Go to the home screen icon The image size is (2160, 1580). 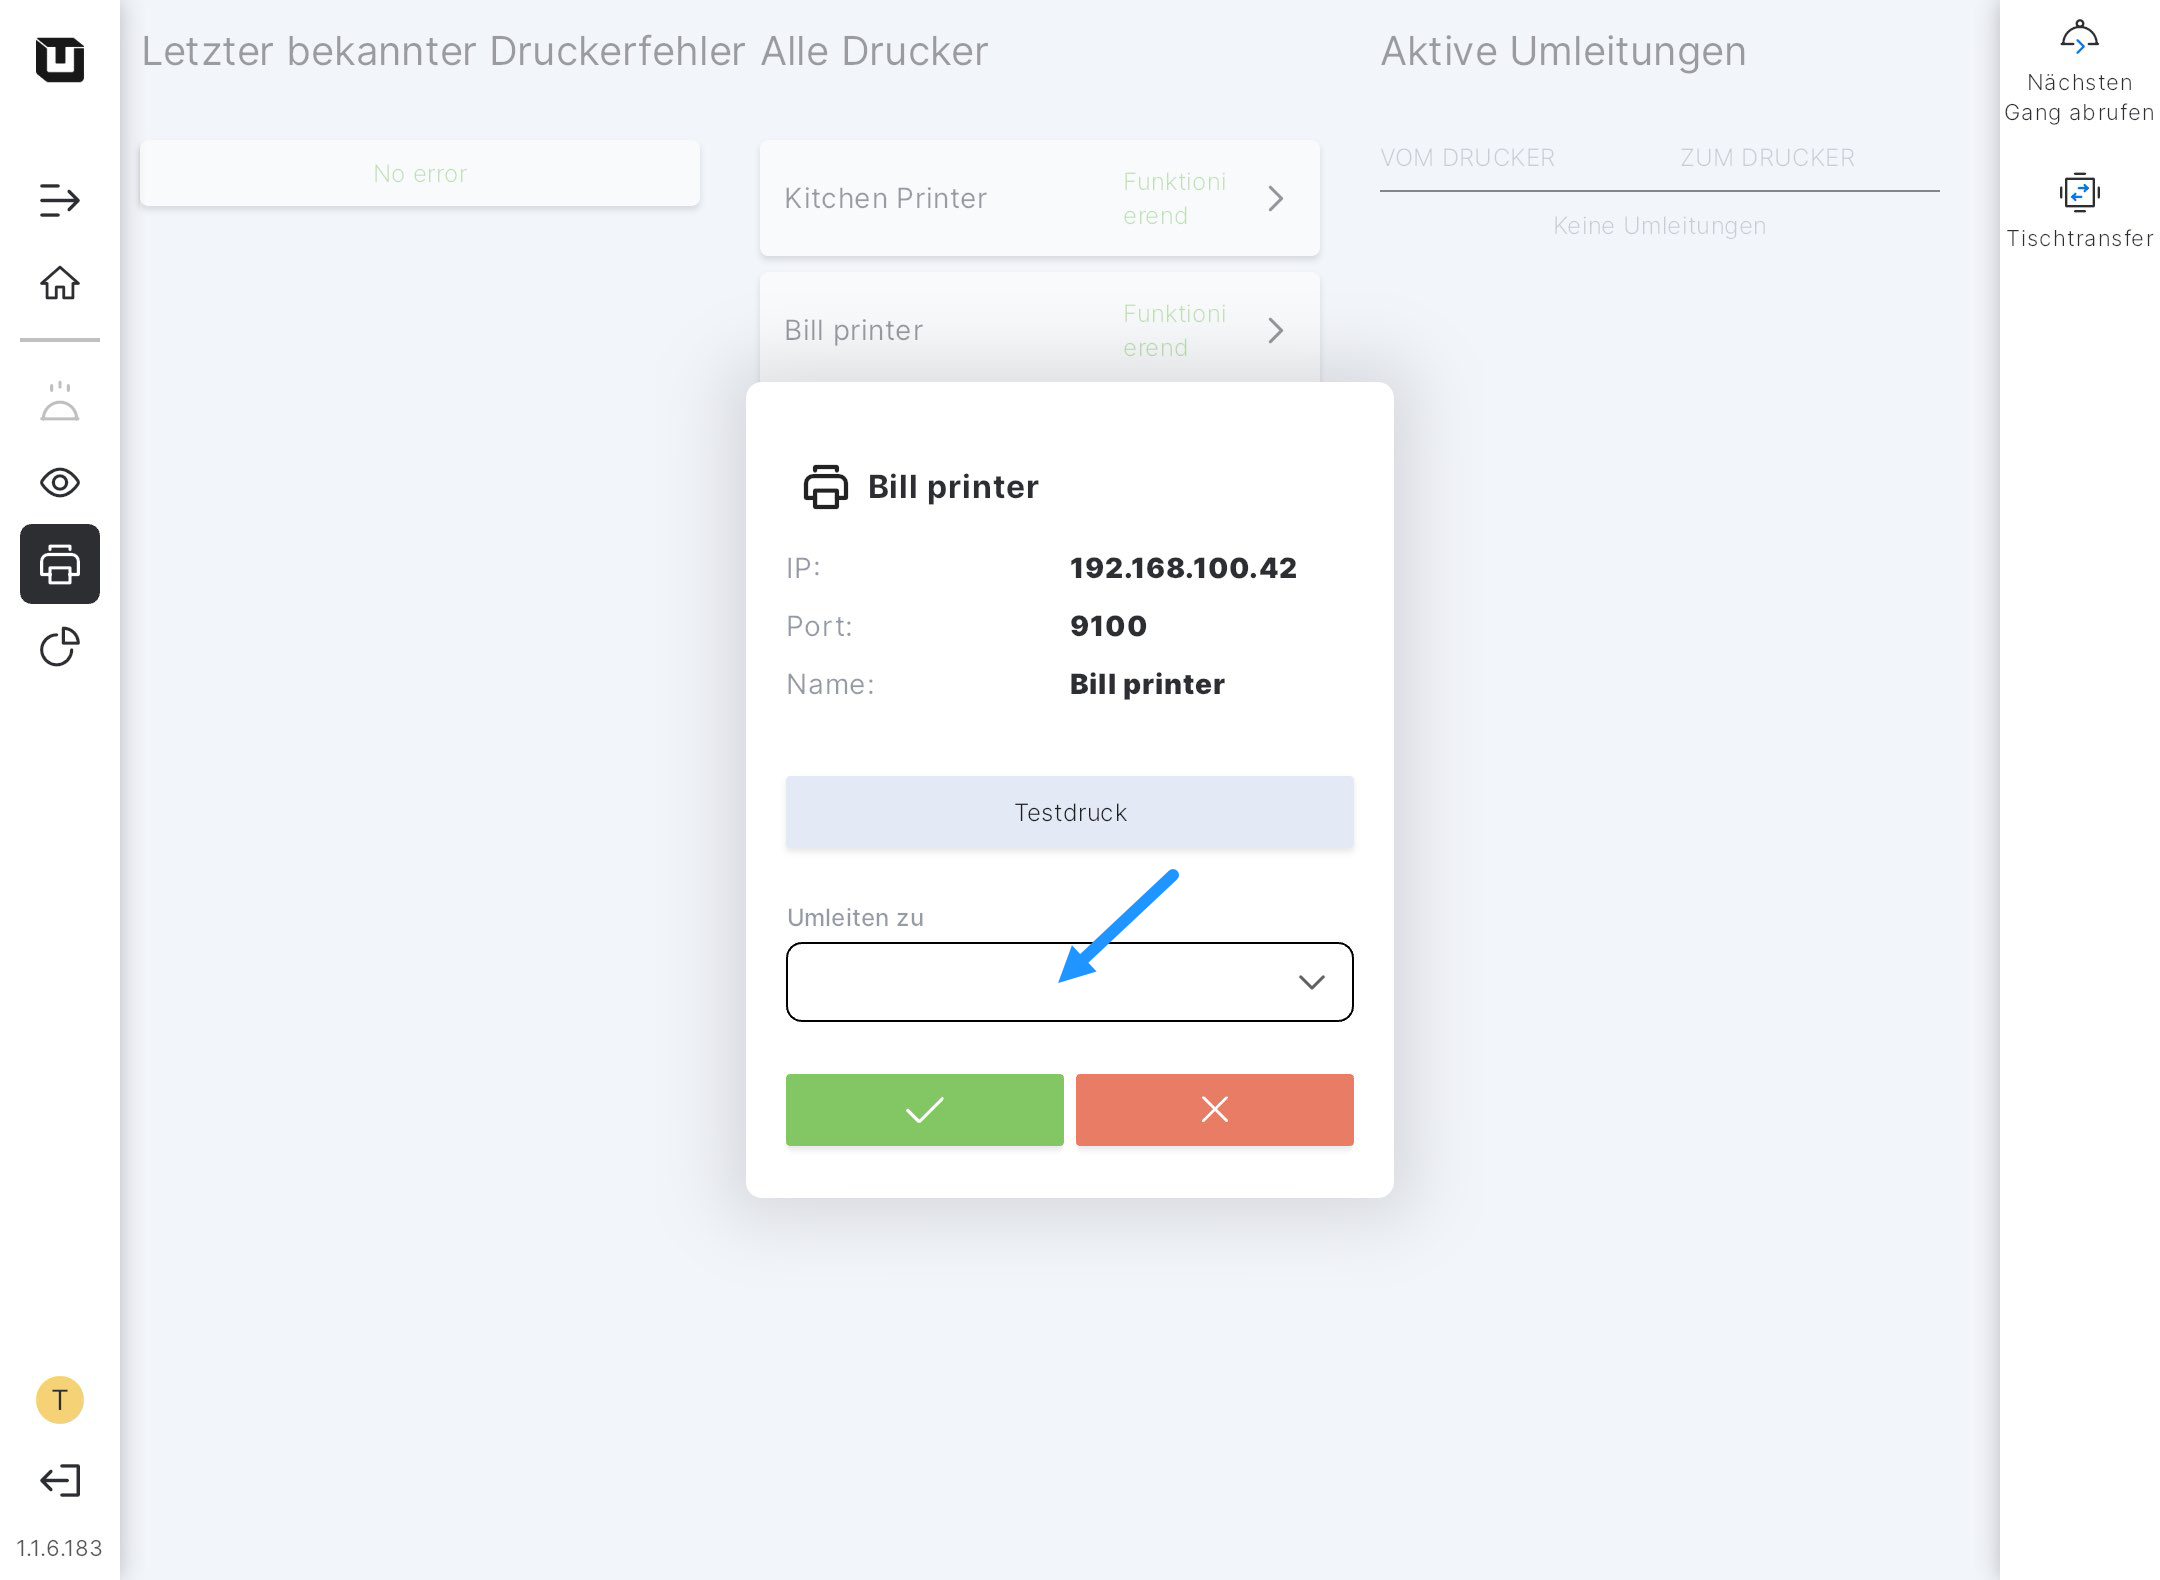(x=59, y=283)
